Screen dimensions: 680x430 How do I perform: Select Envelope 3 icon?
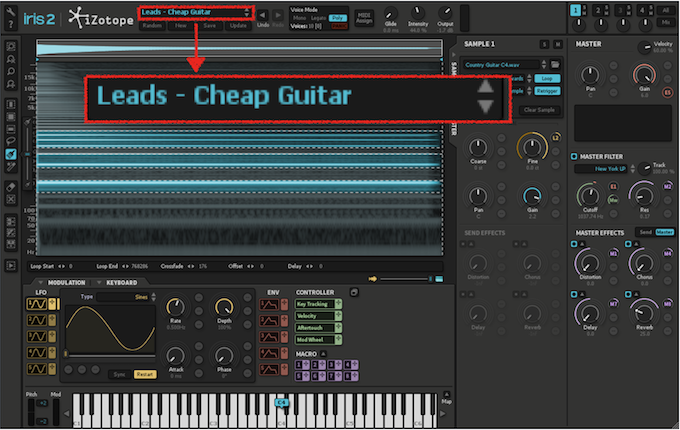(x=269, y=337)
